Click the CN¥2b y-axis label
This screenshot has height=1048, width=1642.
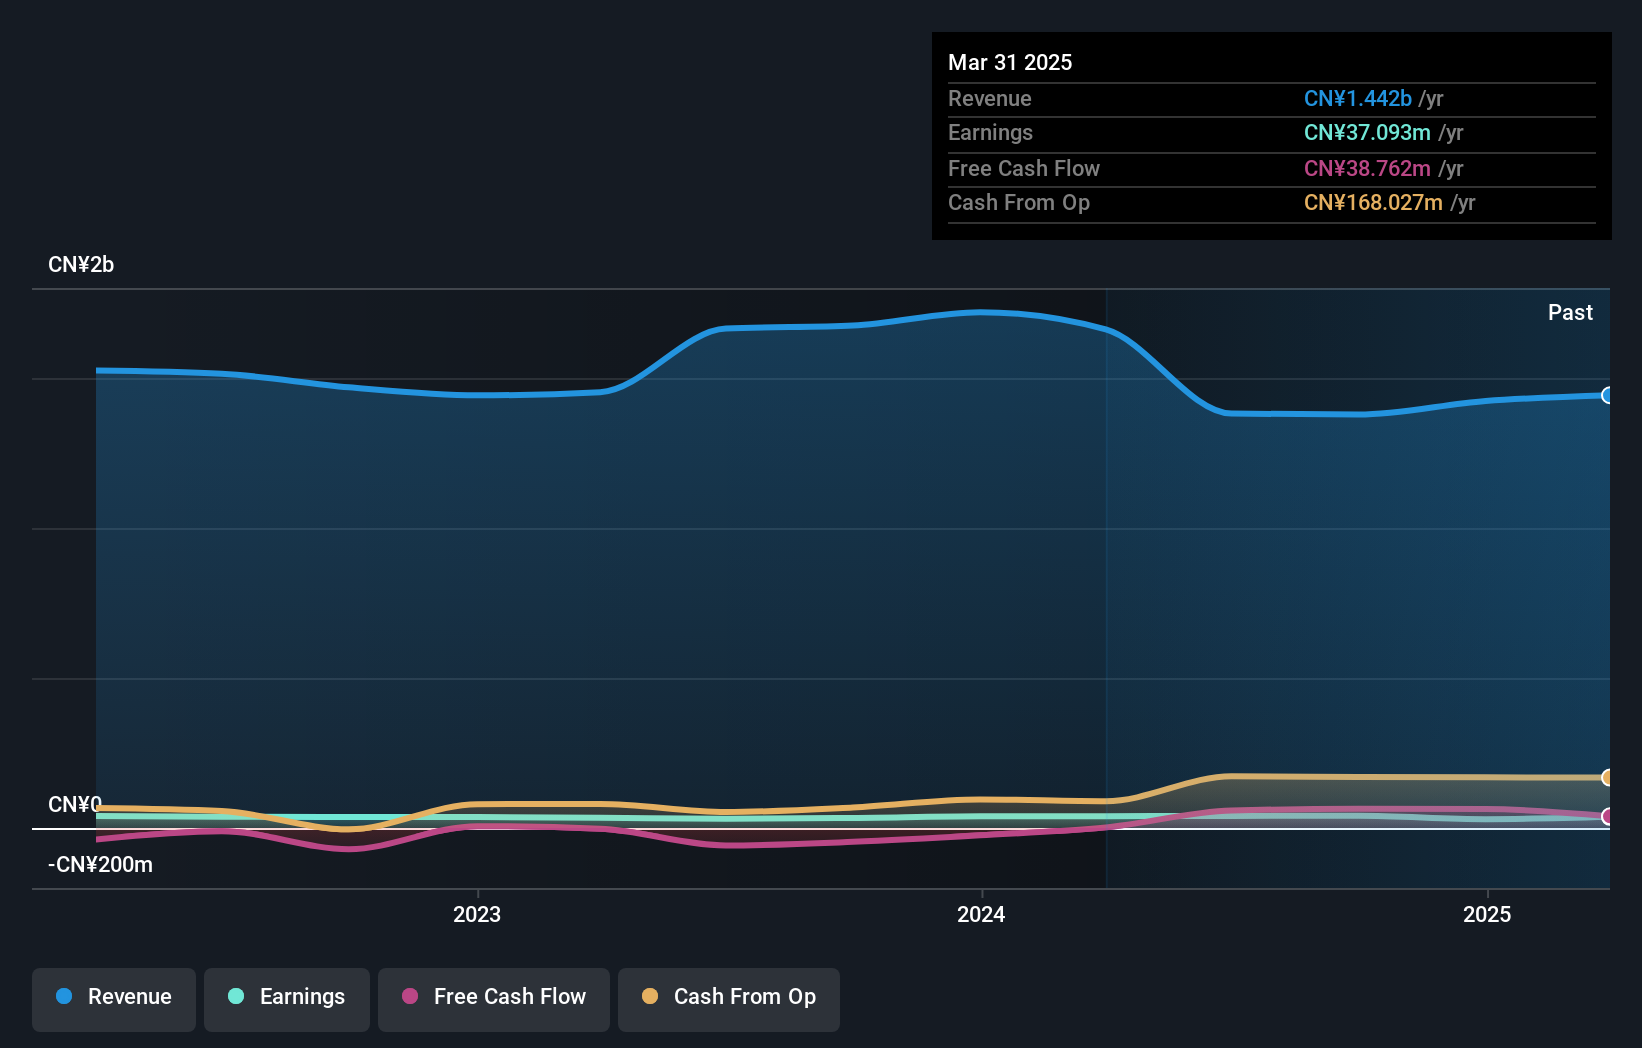(81, 265)
